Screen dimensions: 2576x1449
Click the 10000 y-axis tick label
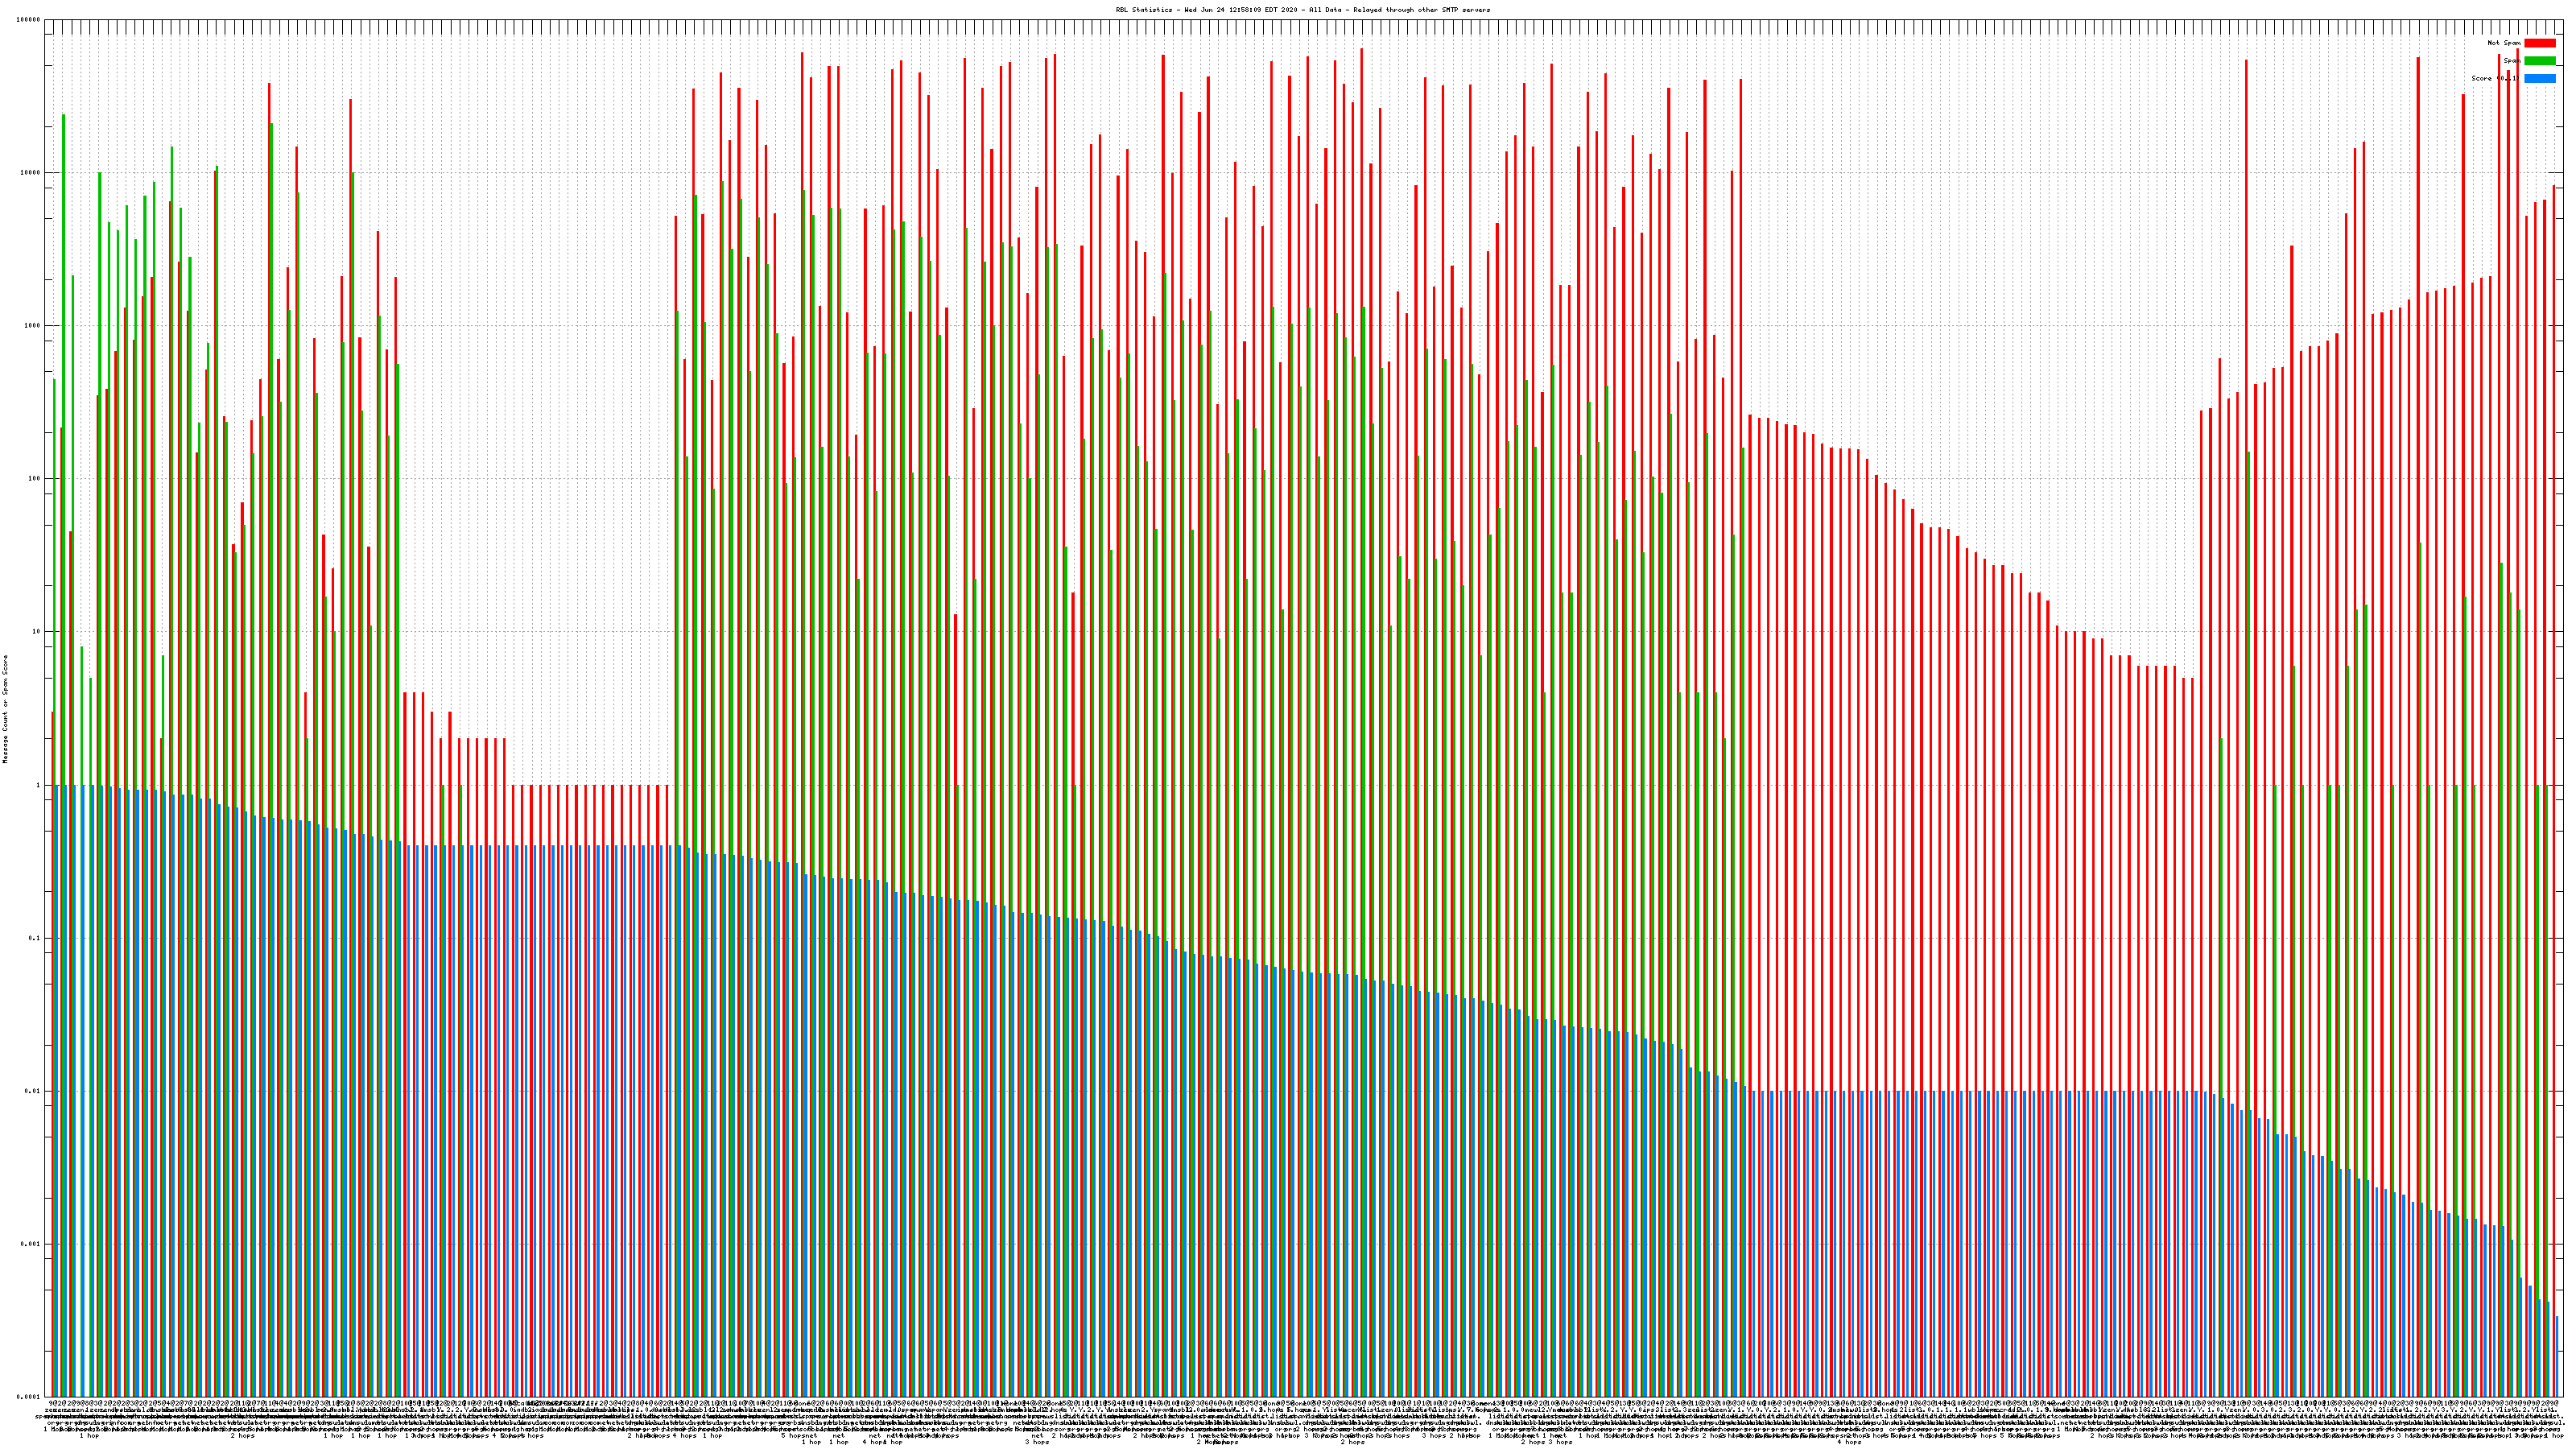point(31,173)
